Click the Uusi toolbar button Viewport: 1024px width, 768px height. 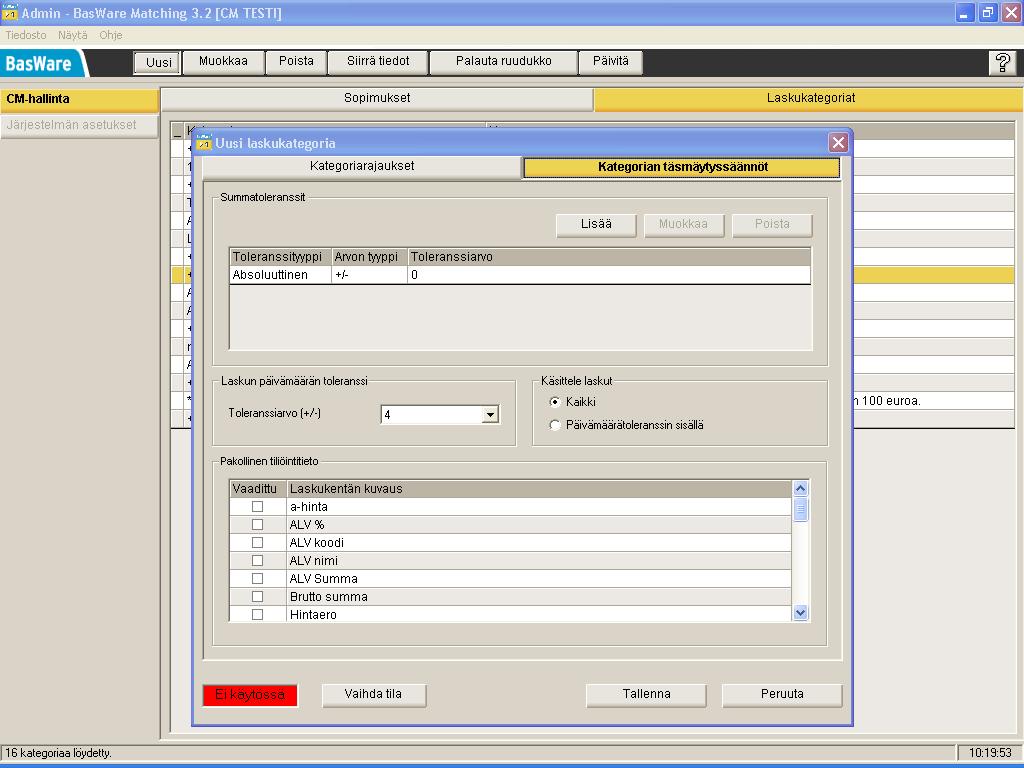(x=158, y=63)
